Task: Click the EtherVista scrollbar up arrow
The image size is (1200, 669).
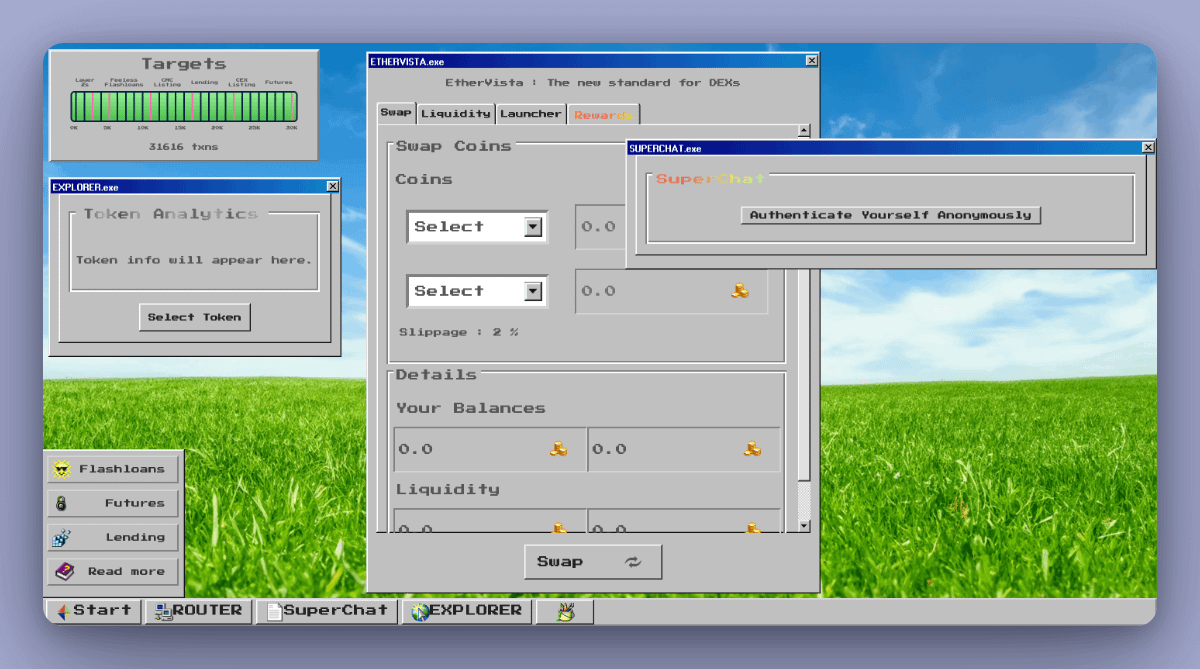Action: click(804, 131)
